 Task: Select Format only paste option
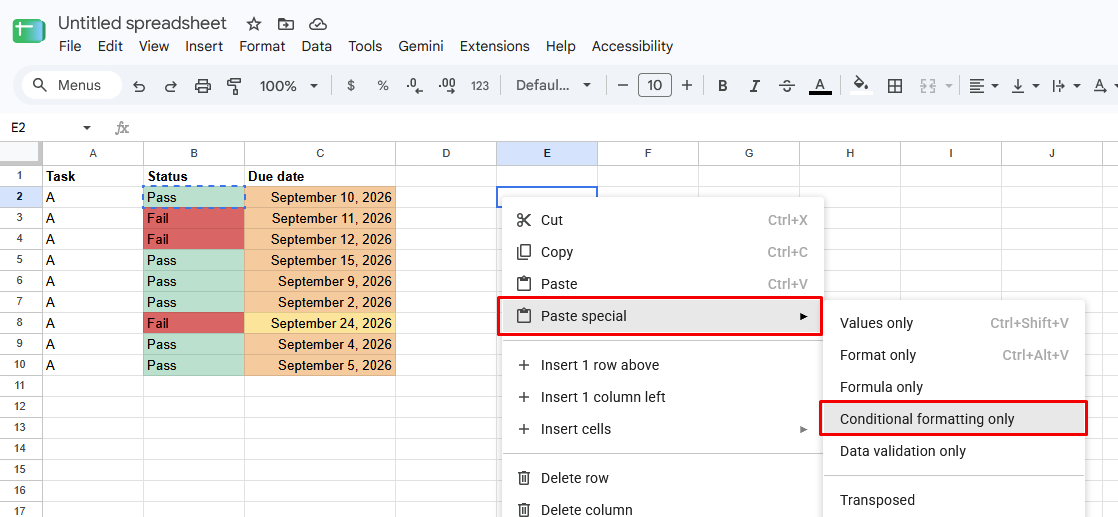954,355
